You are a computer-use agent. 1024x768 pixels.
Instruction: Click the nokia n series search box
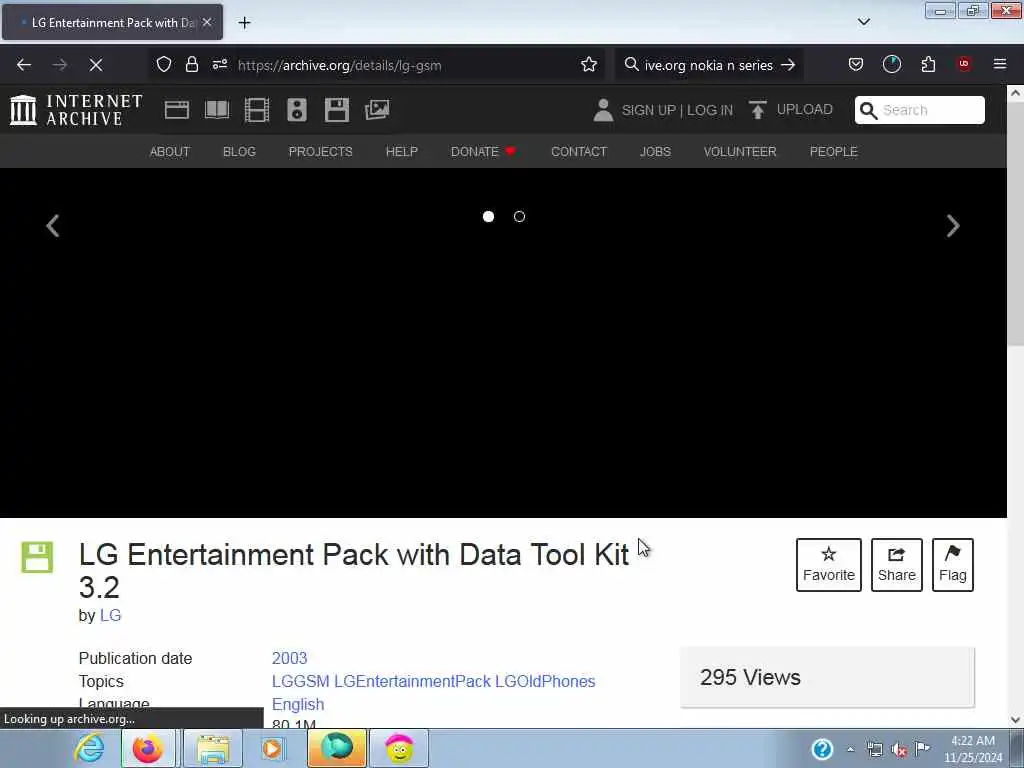[x=709, y=65]
